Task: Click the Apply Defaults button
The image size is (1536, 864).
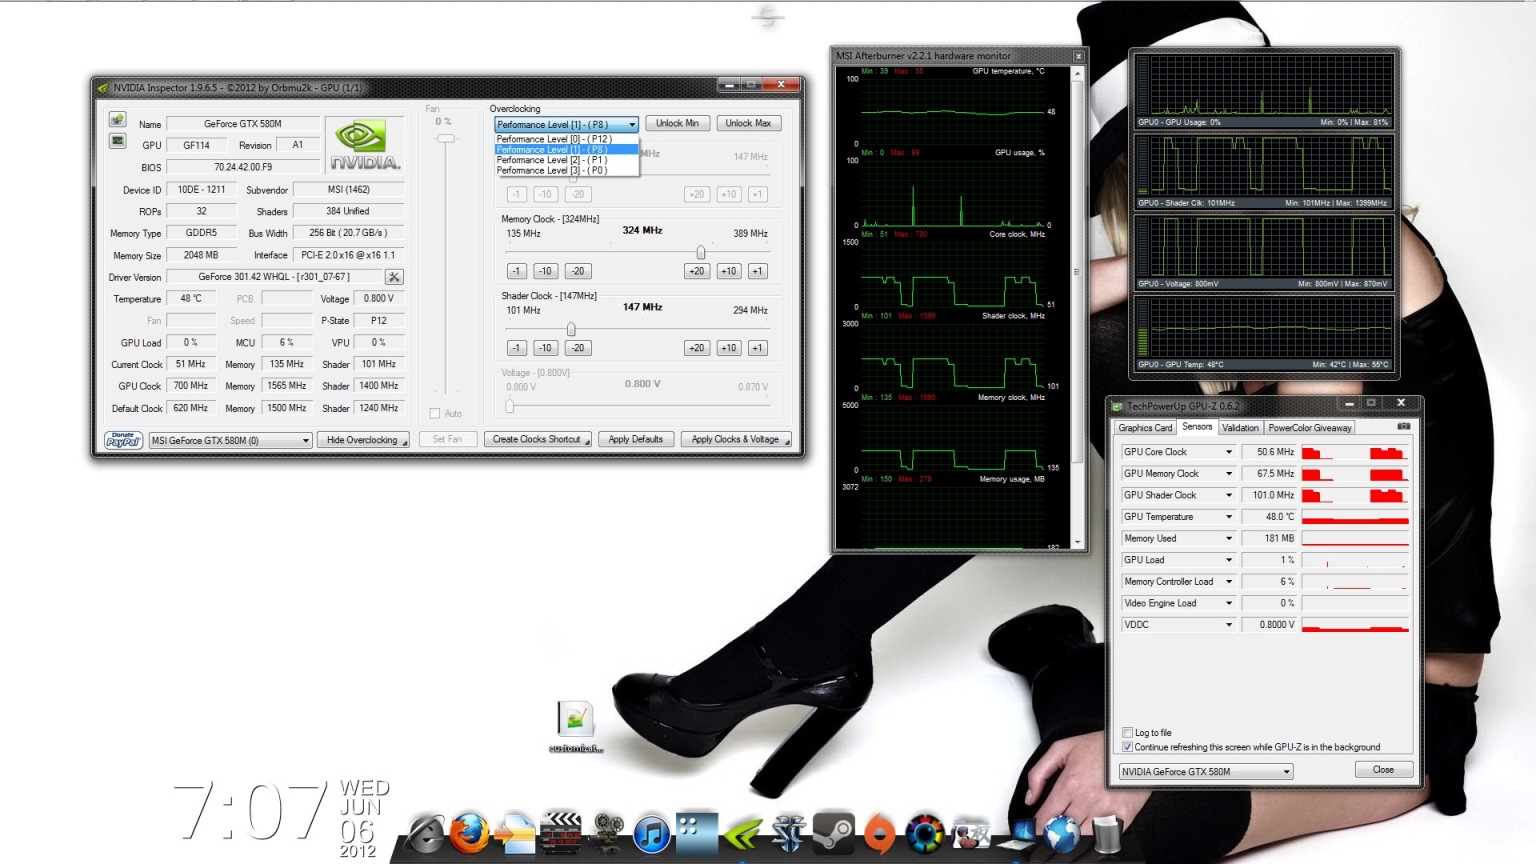Action: pyautogui.click(x=636, y=439)
